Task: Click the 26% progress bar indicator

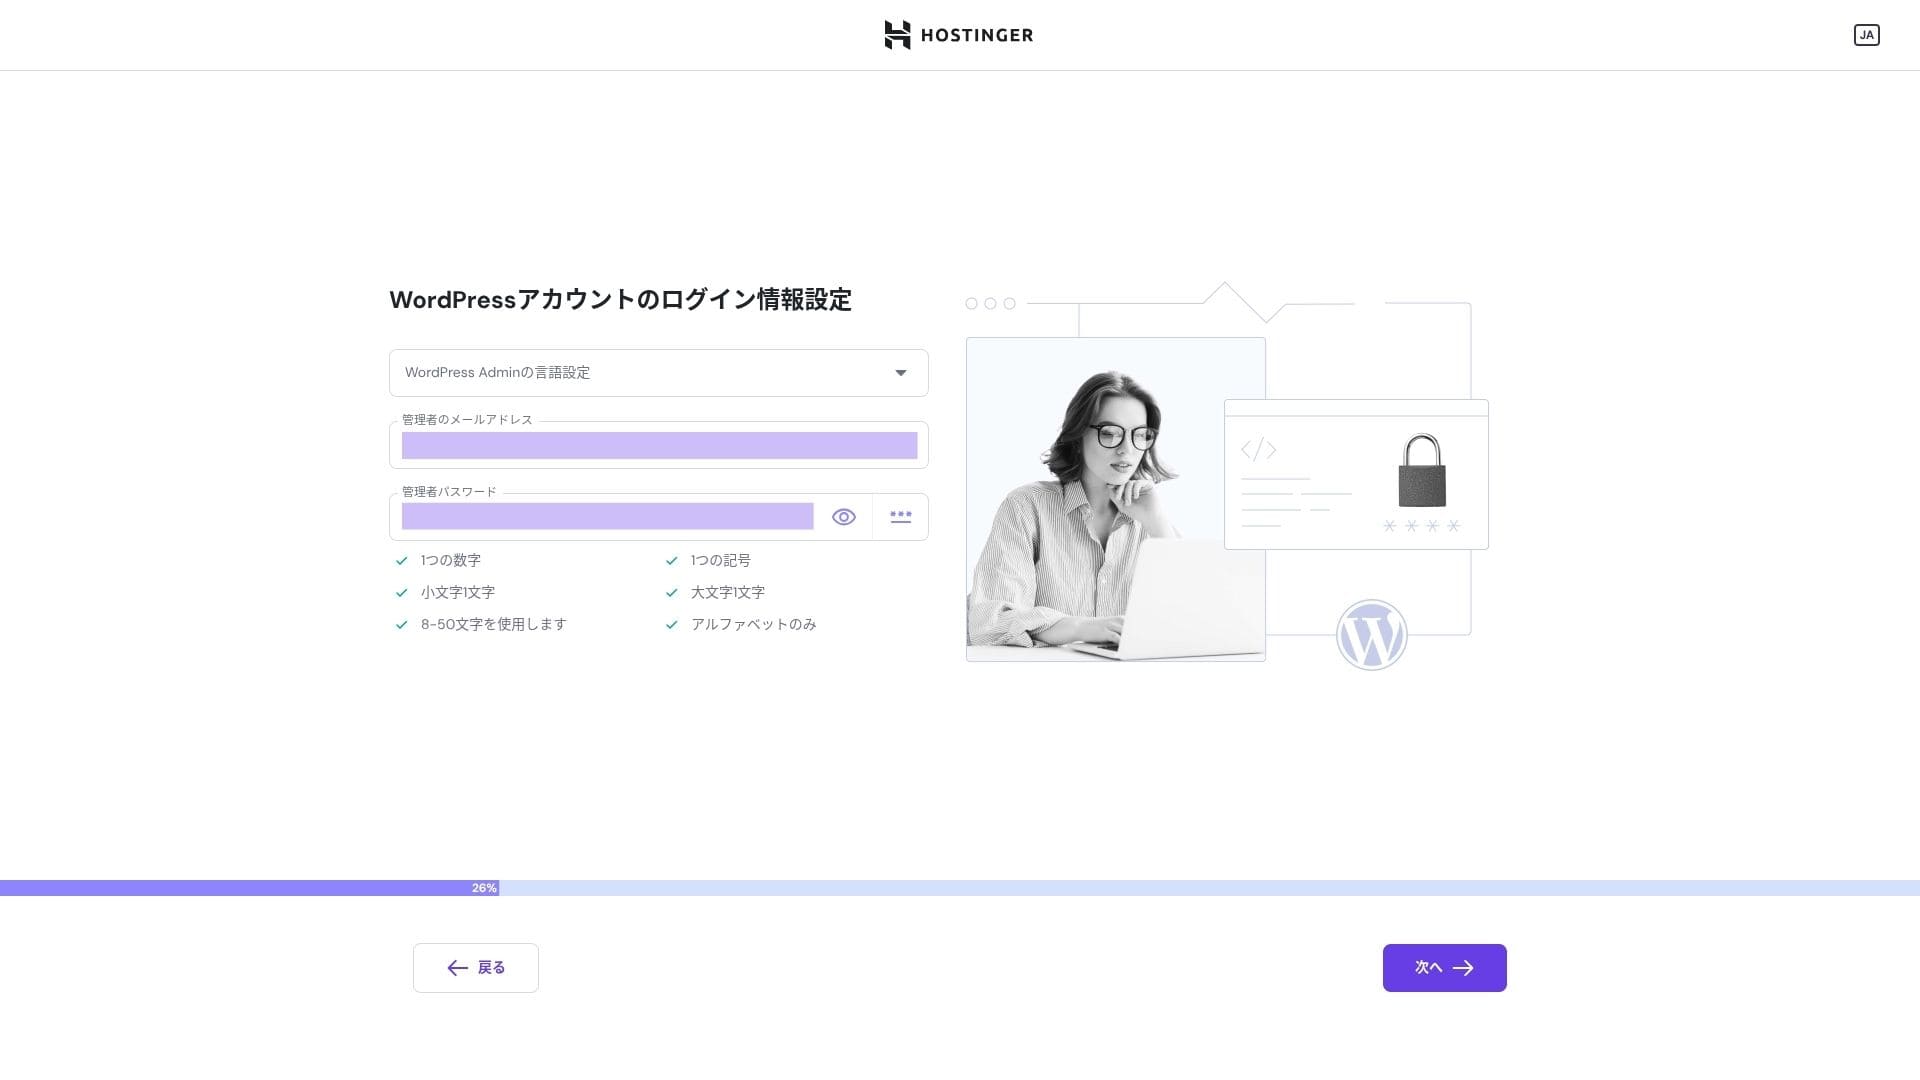Action: coord(484,888)
